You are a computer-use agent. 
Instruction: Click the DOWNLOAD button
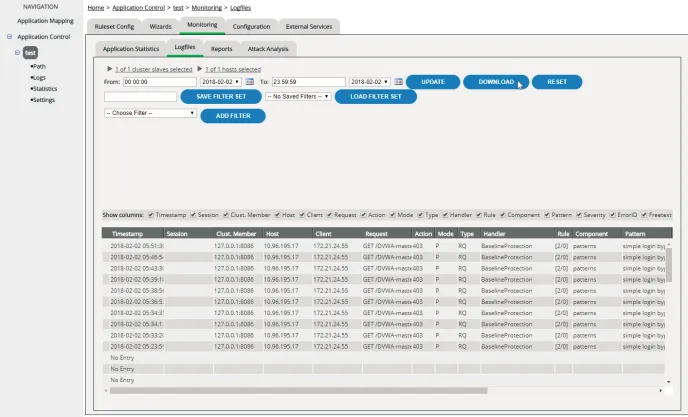pos(496,82)
